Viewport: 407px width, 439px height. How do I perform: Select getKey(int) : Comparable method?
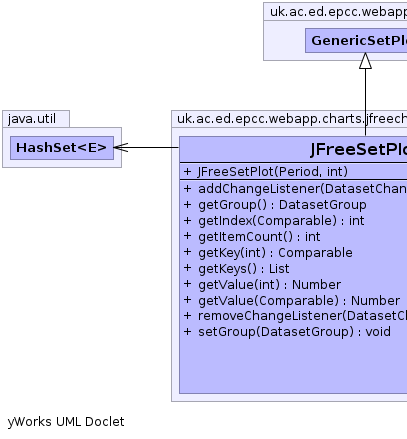[275, 253]
